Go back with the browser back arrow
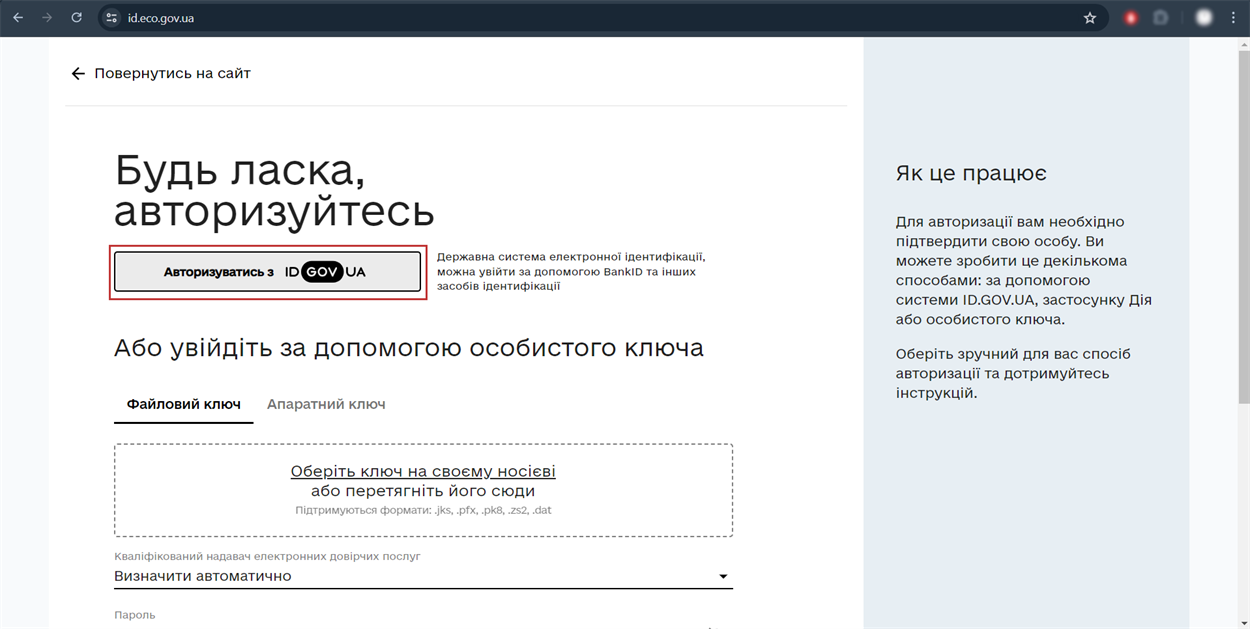Viewport: 1250px width, 629px height. point(17,18)
